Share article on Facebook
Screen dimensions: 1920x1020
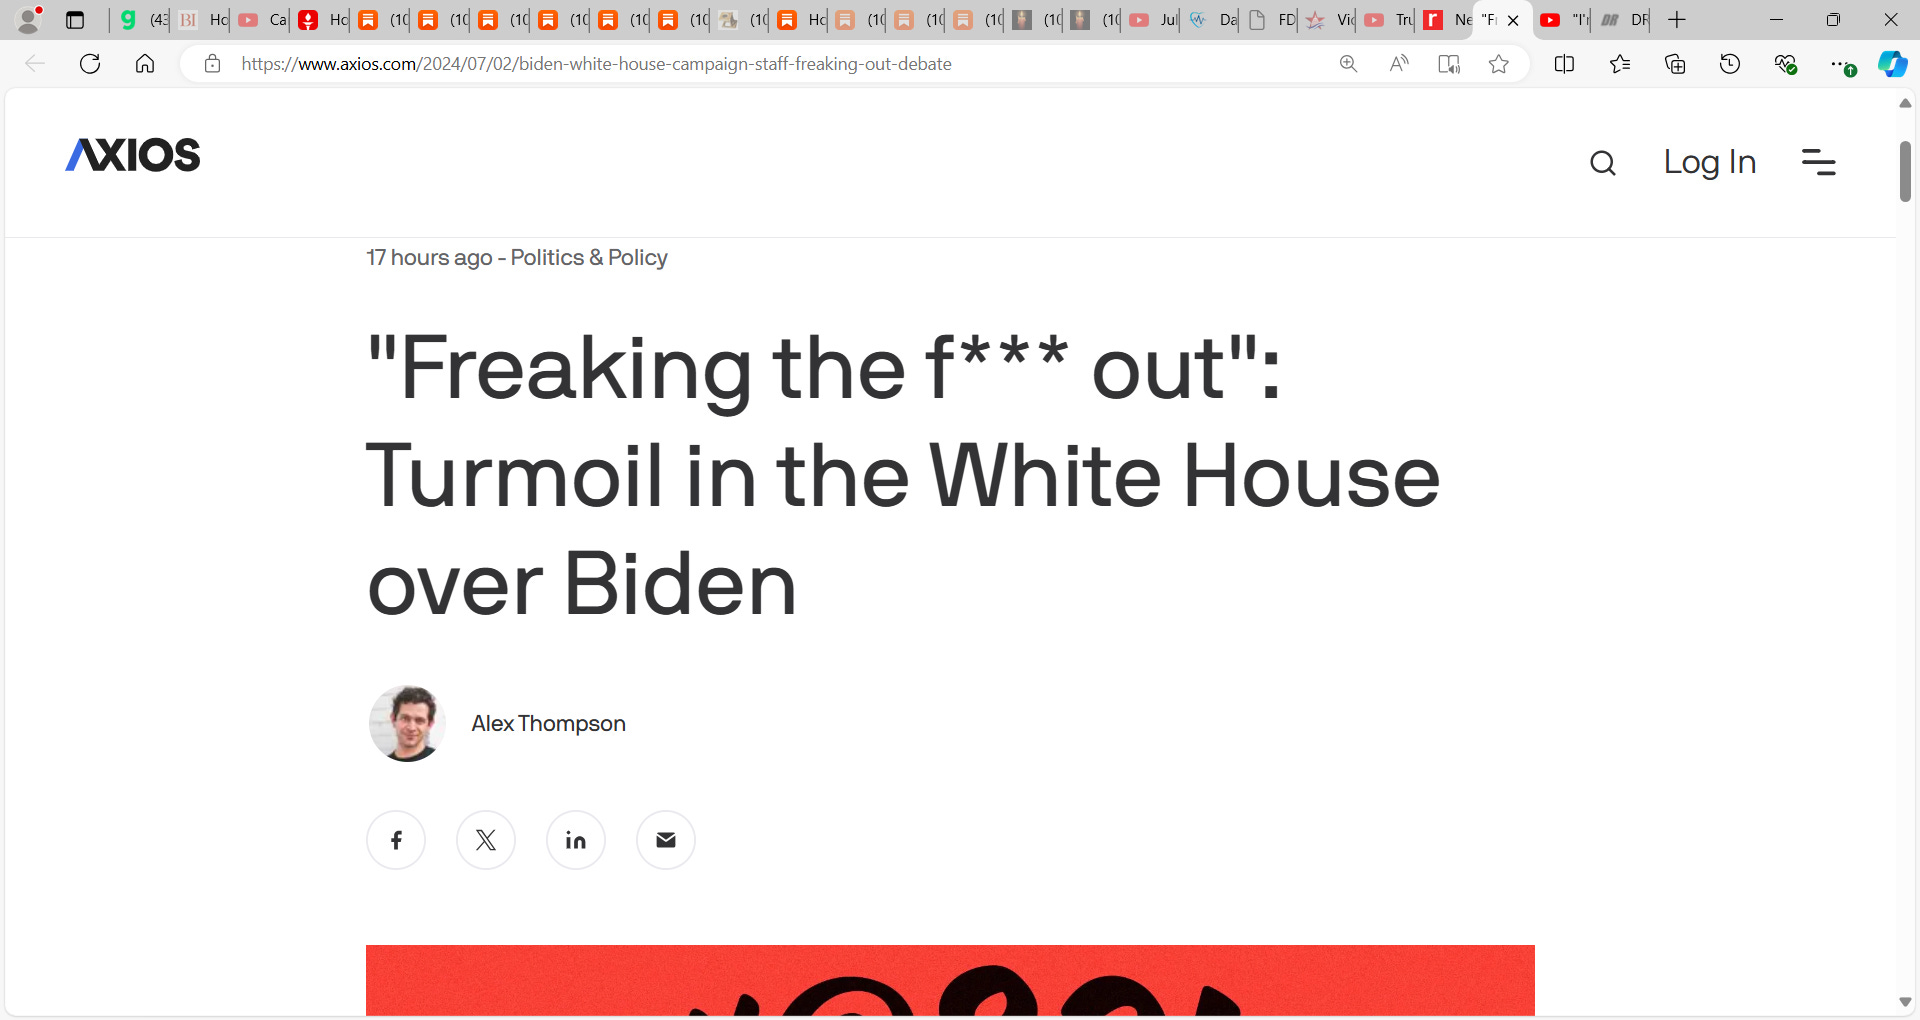(396, 840)
